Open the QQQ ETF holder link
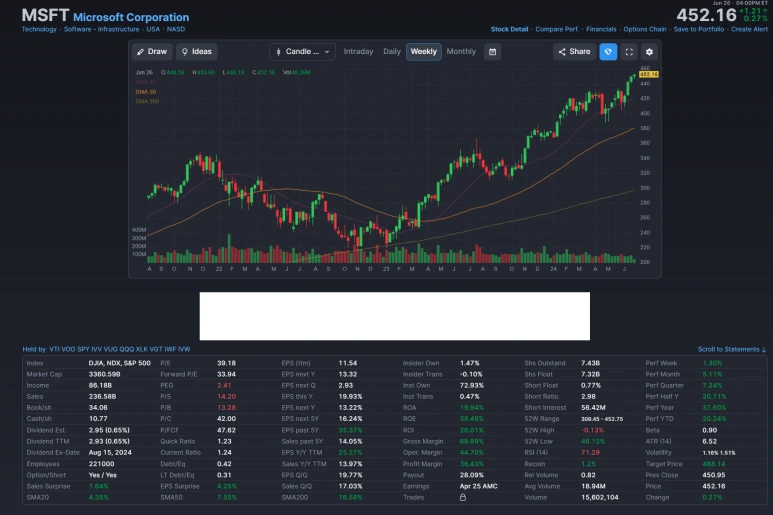The height and width of the screenshot is (515, 773). [x=127, y=349]
